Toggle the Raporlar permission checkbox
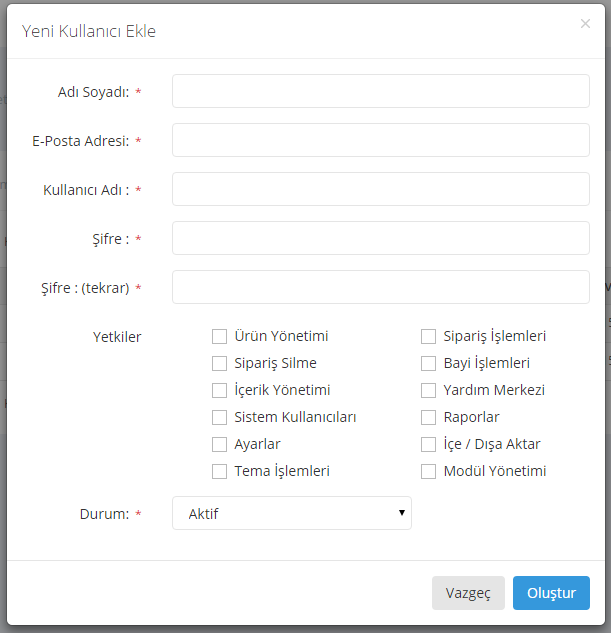Viewport: 611px width, 633px height. (x=428, y=418)
